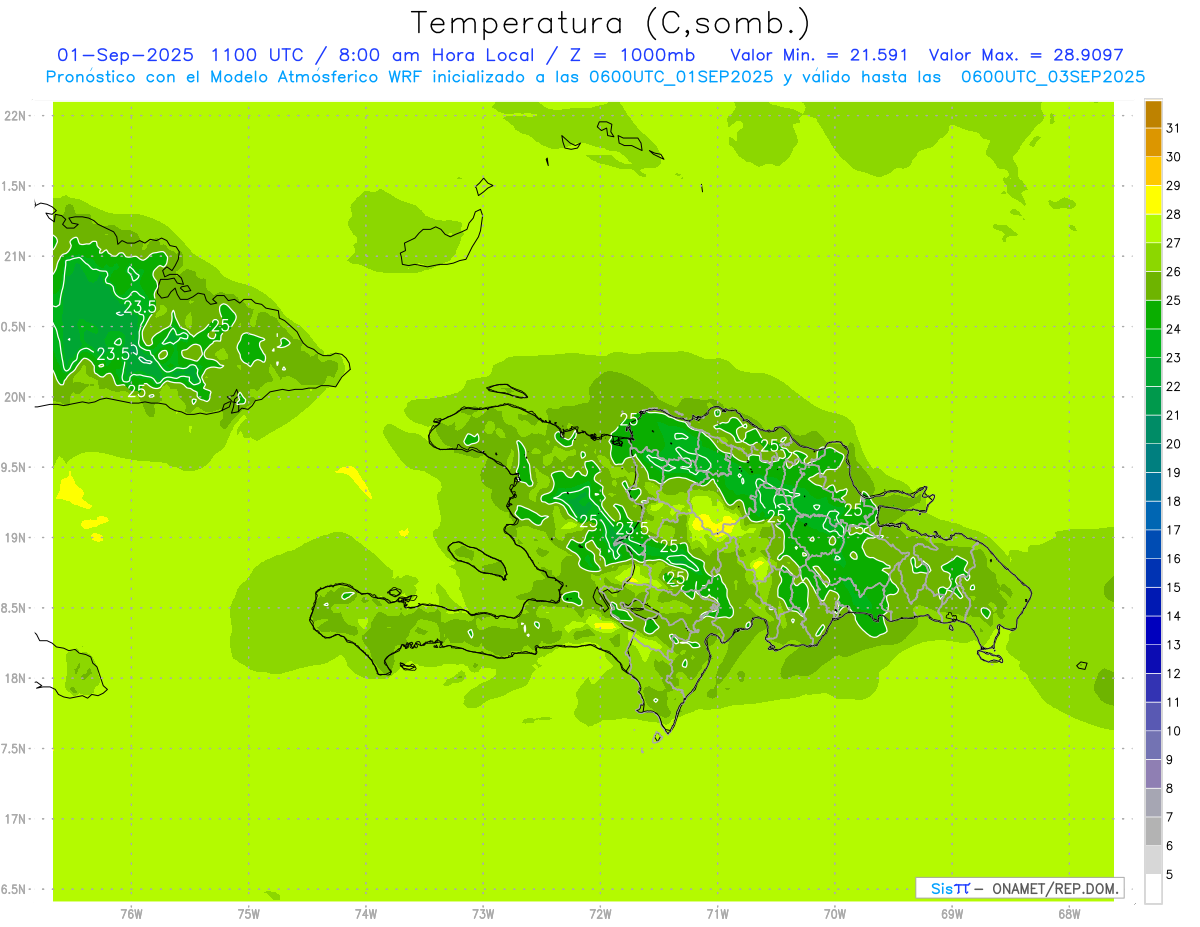Click the title "Temperatura (C,somb.)"
The image size is (1200, 927).
point(611,24)
